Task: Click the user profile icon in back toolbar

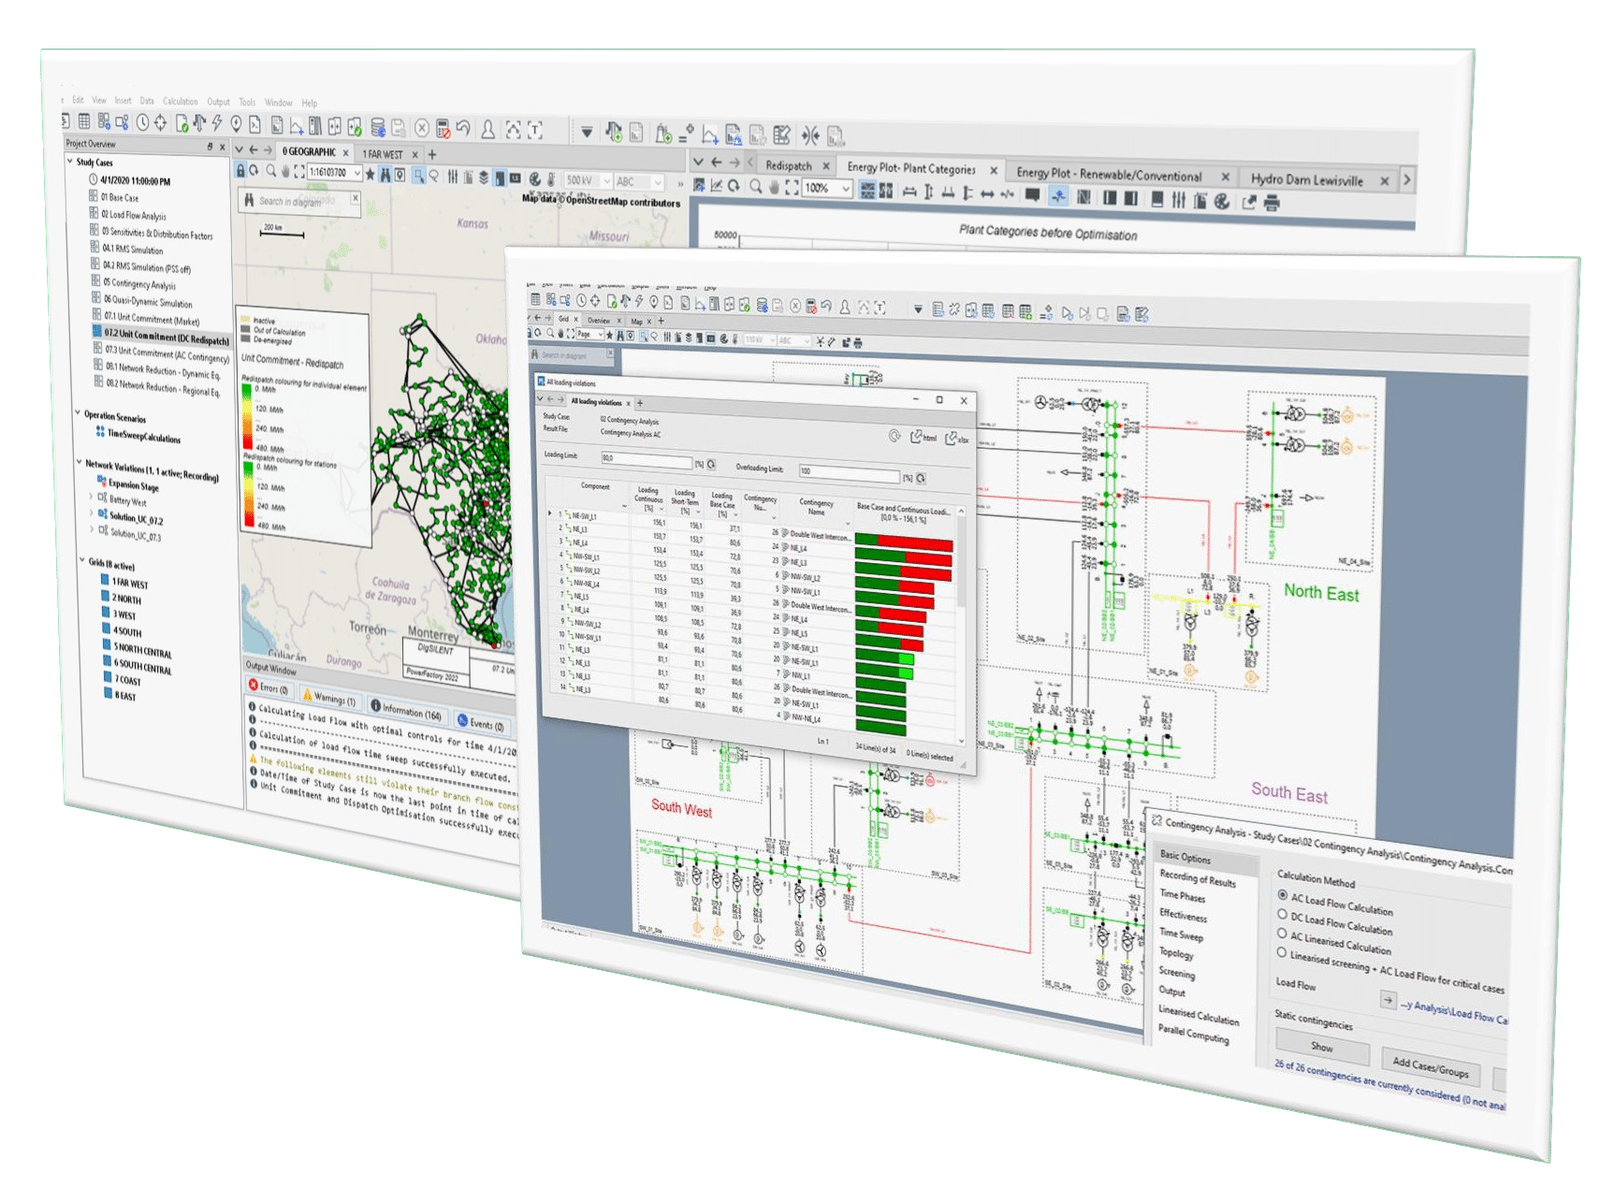Action: coord(488,129)
